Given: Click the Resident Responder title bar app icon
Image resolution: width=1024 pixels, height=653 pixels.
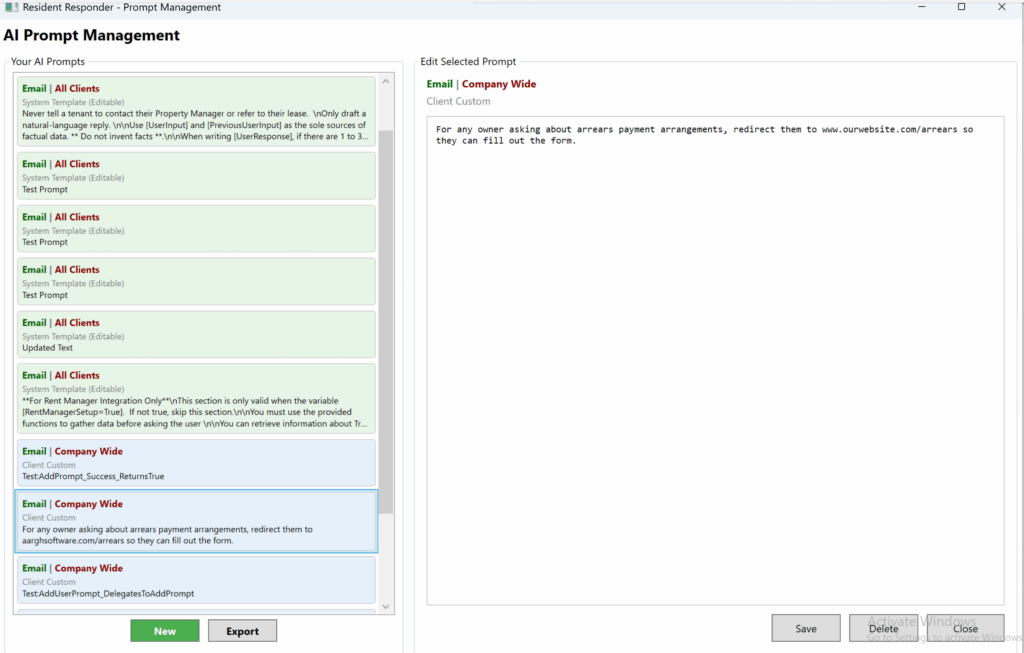Looking at the screenshot, I should tap(11, 8).
